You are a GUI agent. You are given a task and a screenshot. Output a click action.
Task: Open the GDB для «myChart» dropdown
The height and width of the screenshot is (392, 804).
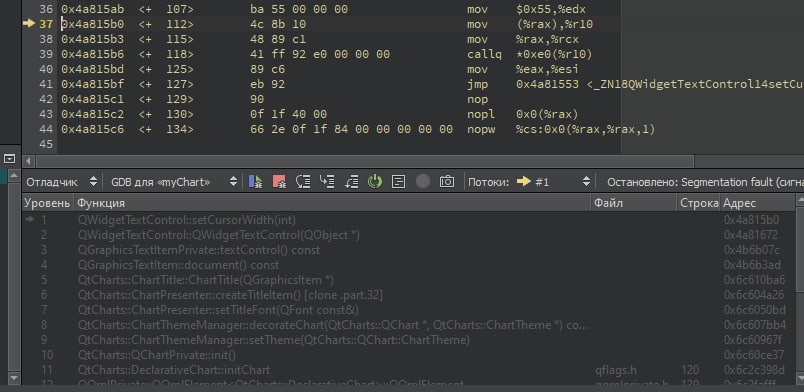point(174,182)
